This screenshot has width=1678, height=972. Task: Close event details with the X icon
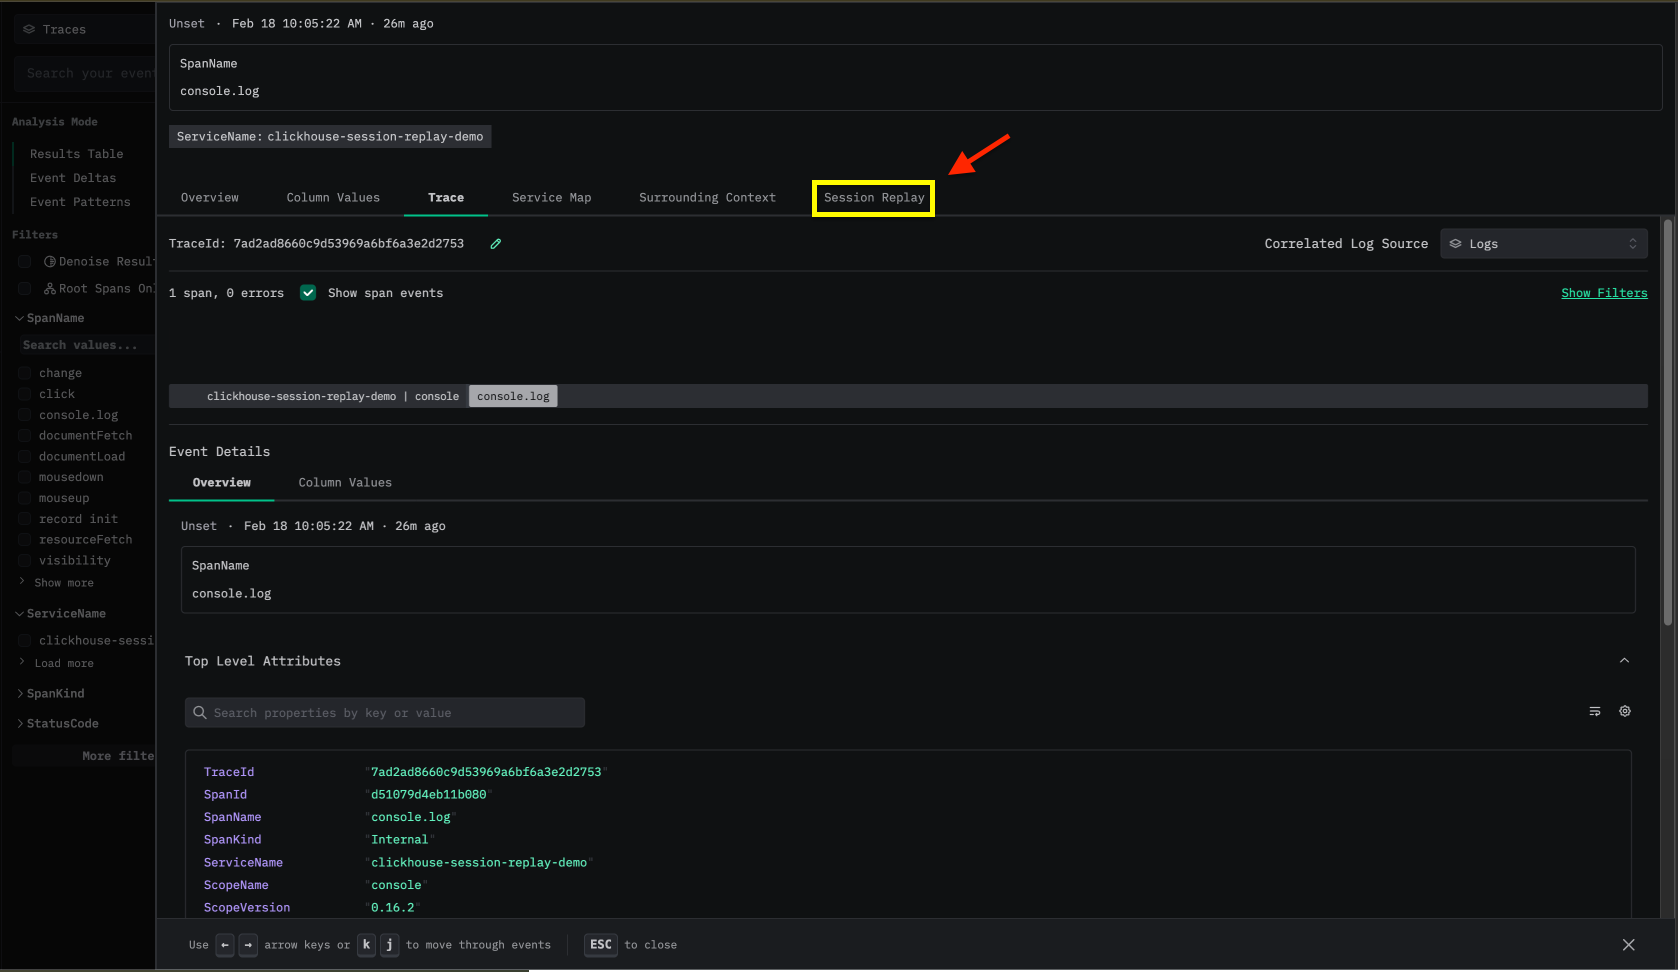click(1628, 944)
